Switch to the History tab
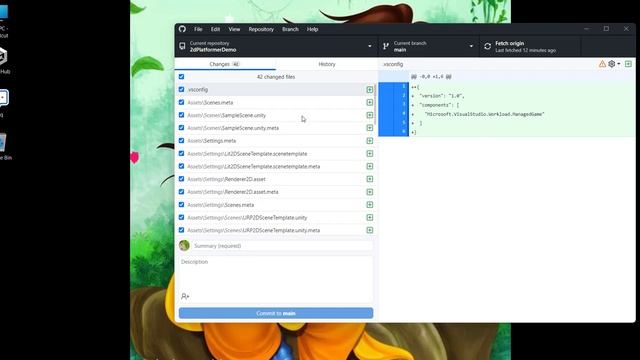The height and width of the screenshot is (360, 640). [x=327, y=64]
